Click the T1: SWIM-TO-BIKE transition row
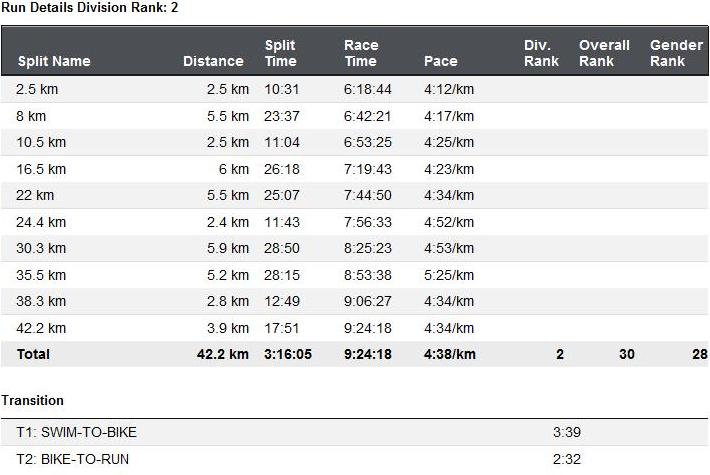Image resolution: width=710 pixels, height=475 pixels. [x=77, y=432]
